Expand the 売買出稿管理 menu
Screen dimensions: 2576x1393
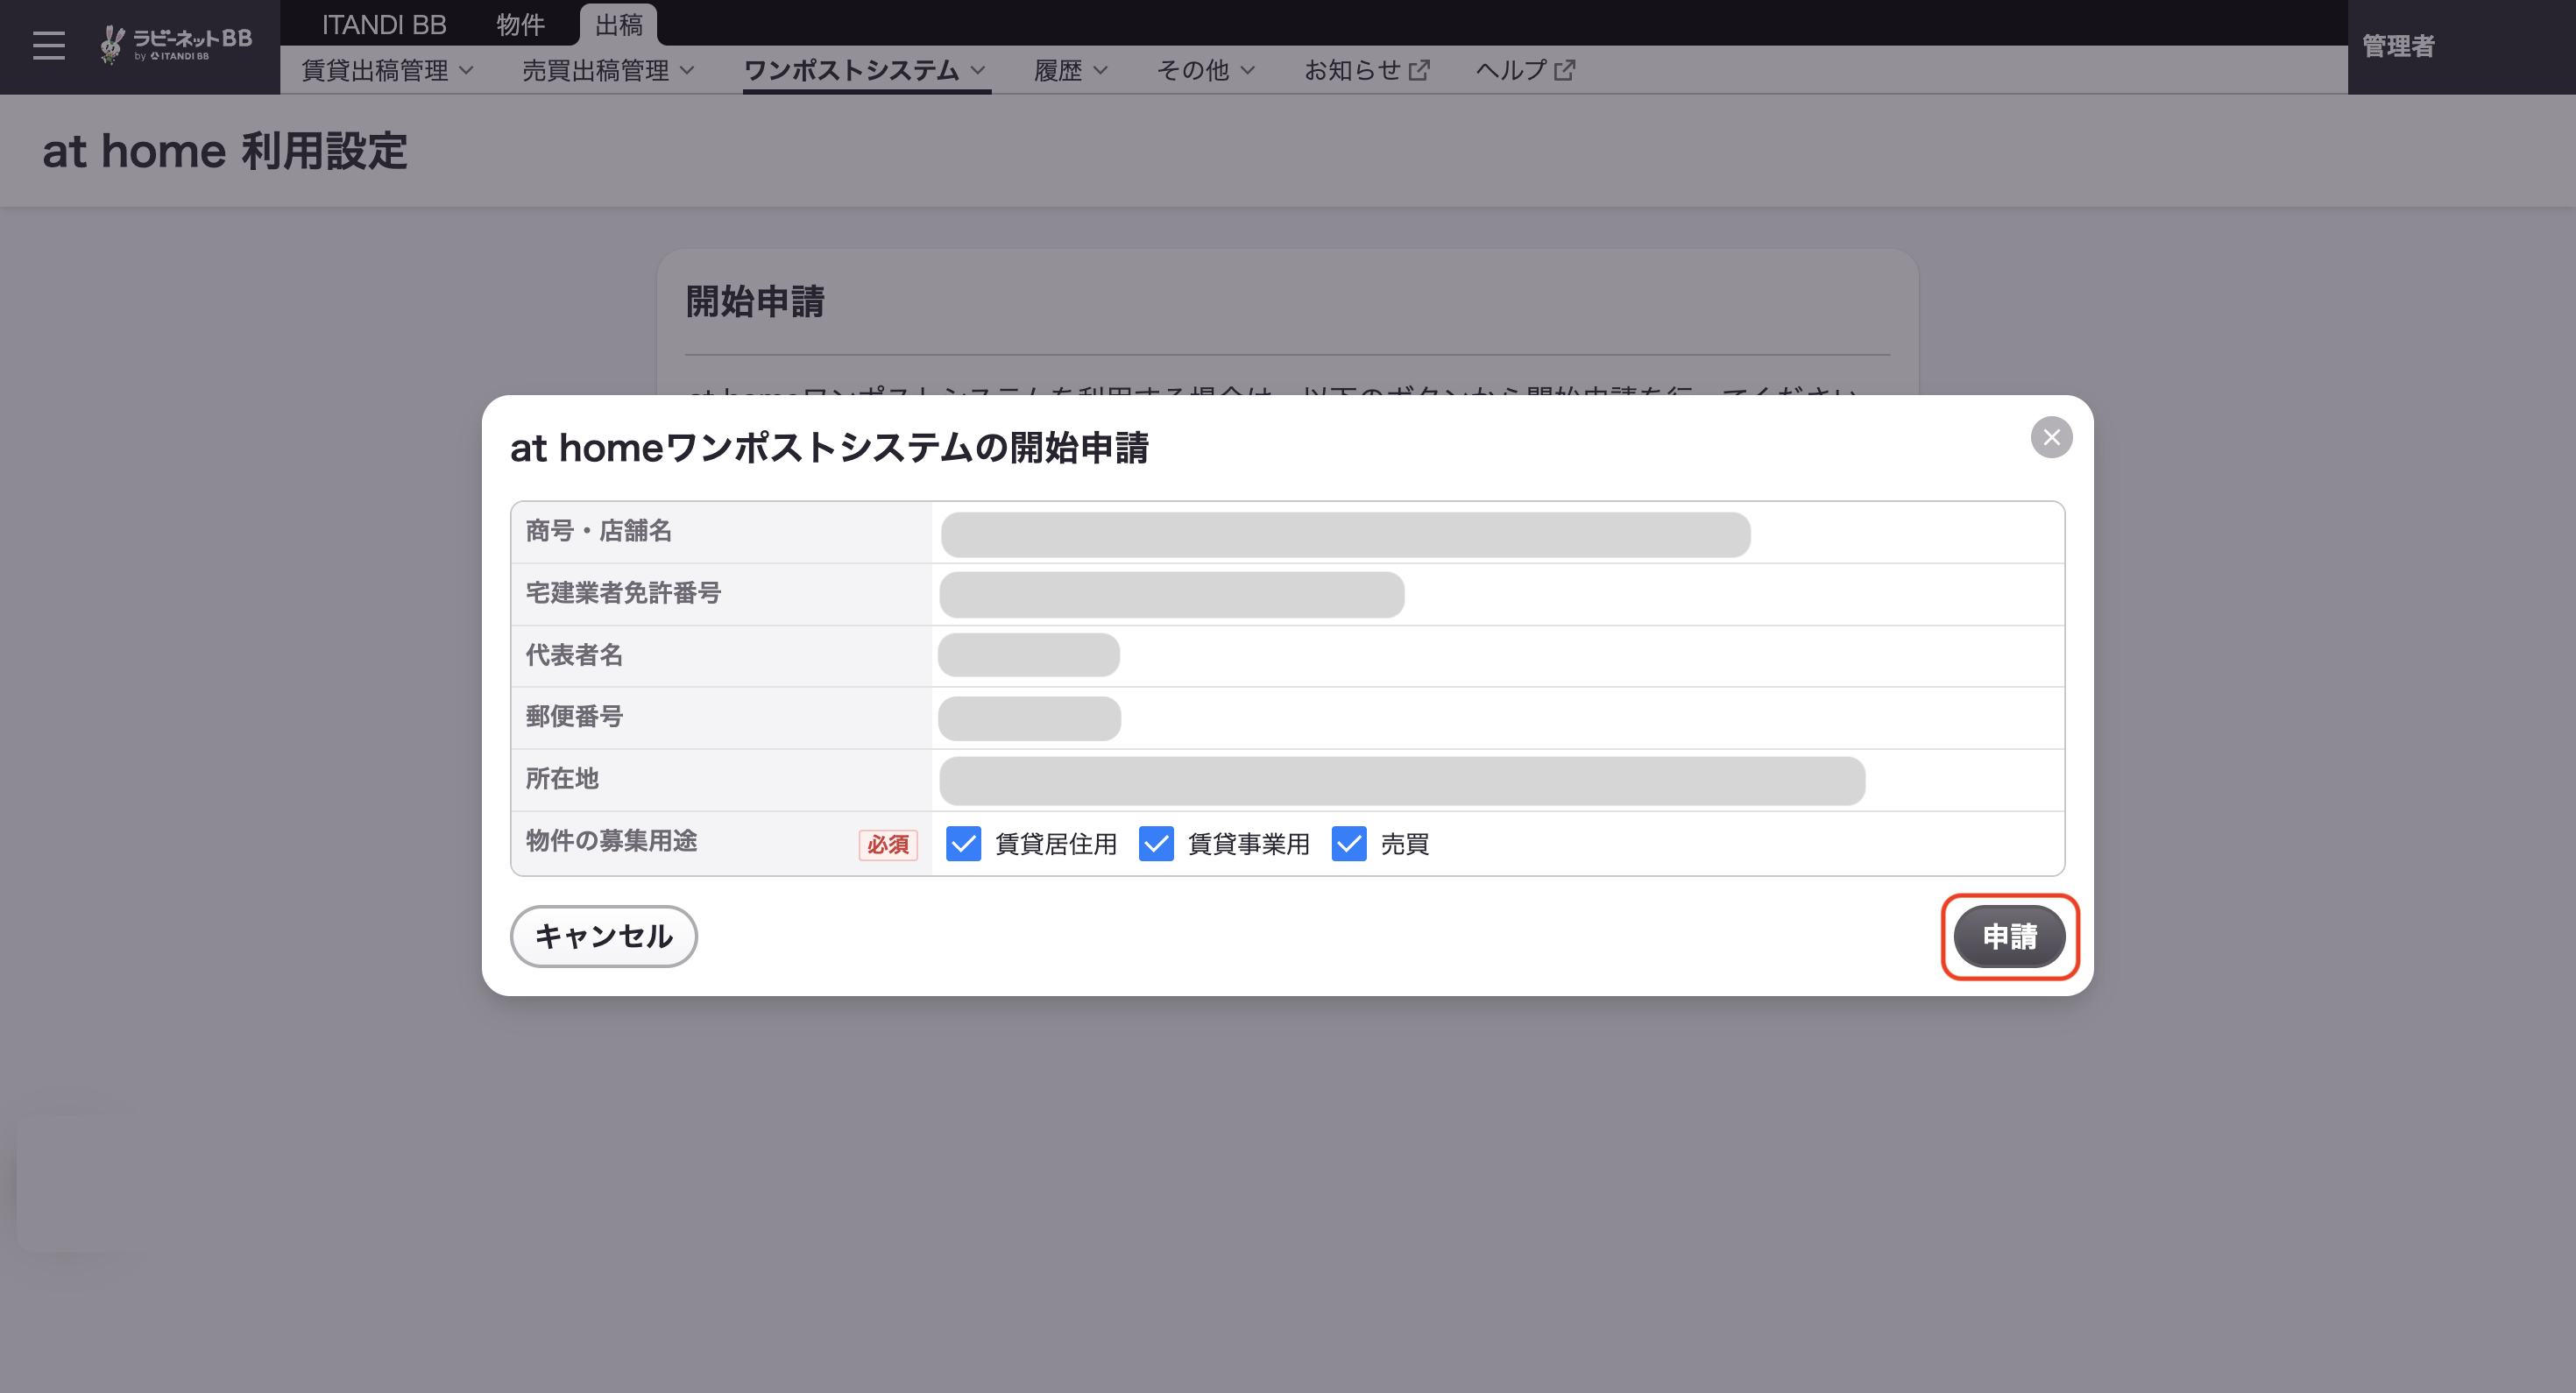(x=608, y=70)
